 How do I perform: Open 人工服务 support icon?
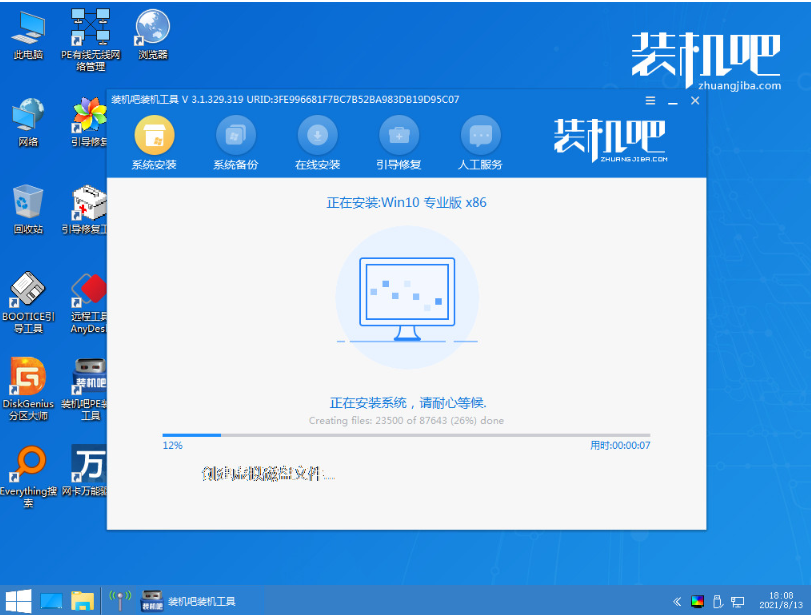pyautogui.click(x=480, y=143)
